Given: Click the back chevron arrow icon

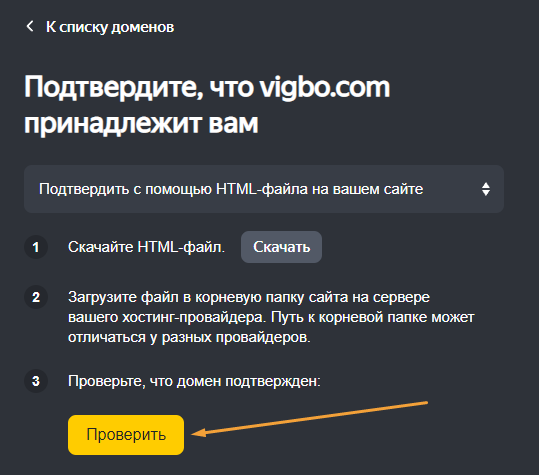Looking at the screenshot, I should pos(30,26).
